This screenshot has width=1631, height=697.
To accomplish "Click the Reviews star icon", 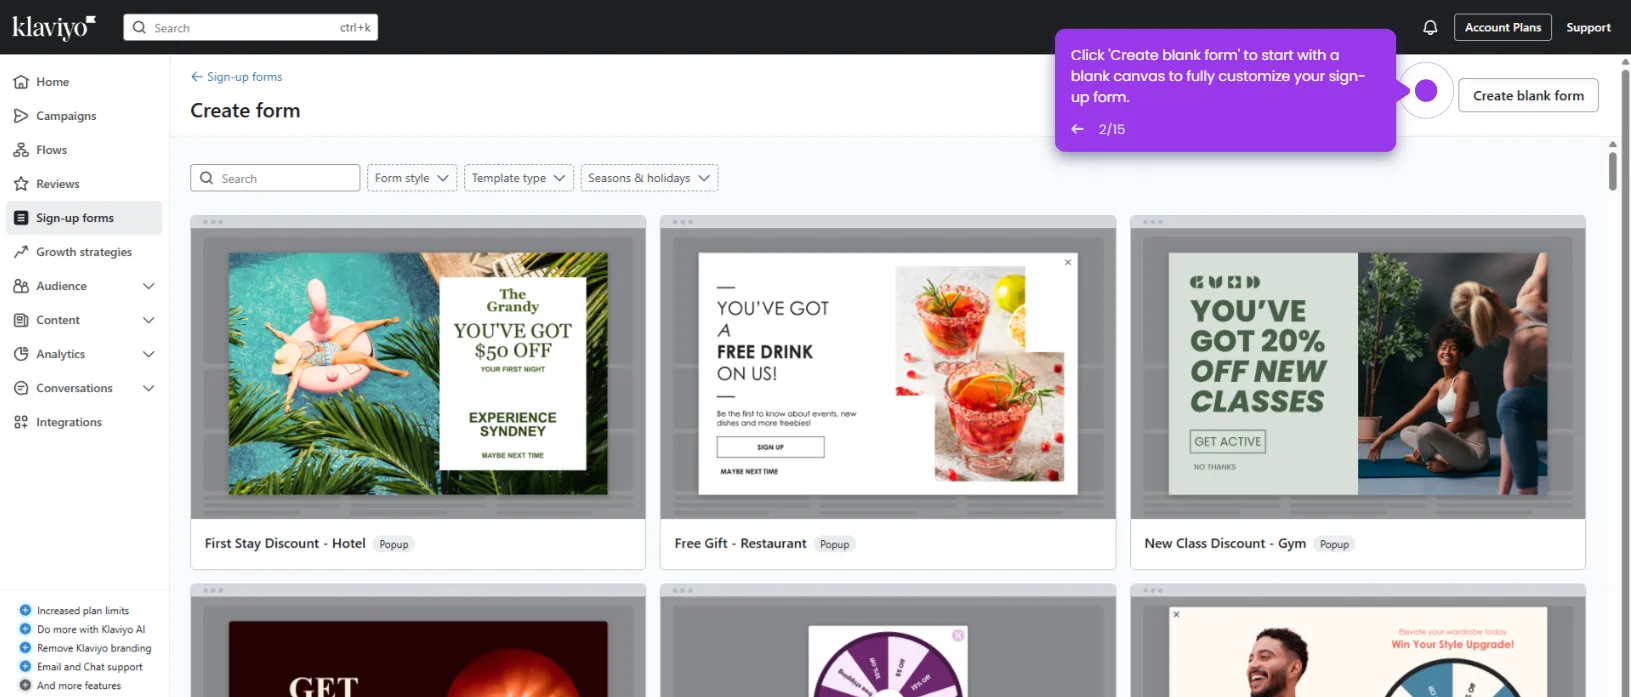I will (x=21, y=184).
